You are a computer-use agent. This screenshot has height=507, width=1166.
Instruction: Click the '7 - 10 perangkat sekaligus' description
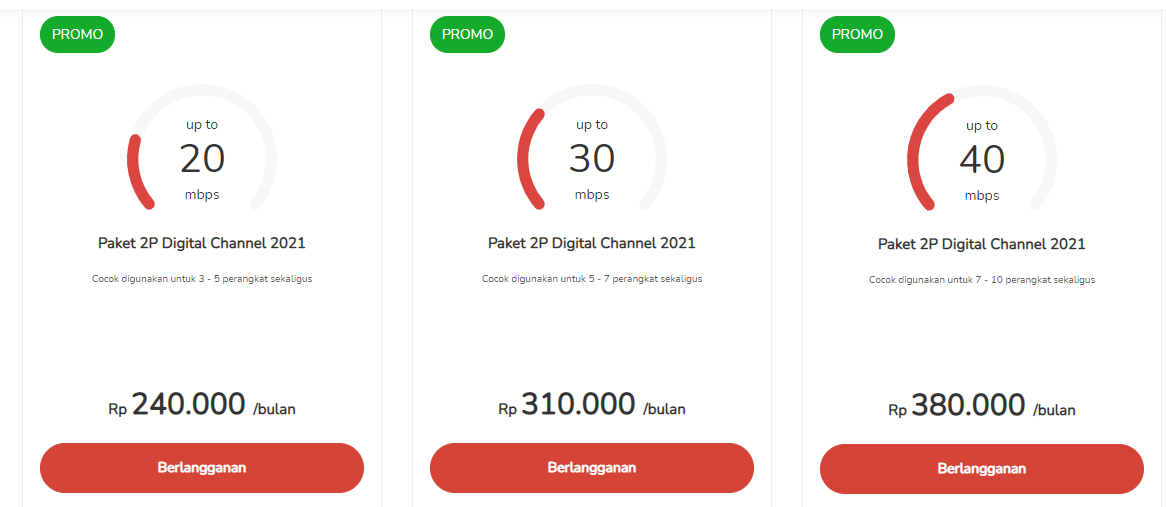pos(982,280)
